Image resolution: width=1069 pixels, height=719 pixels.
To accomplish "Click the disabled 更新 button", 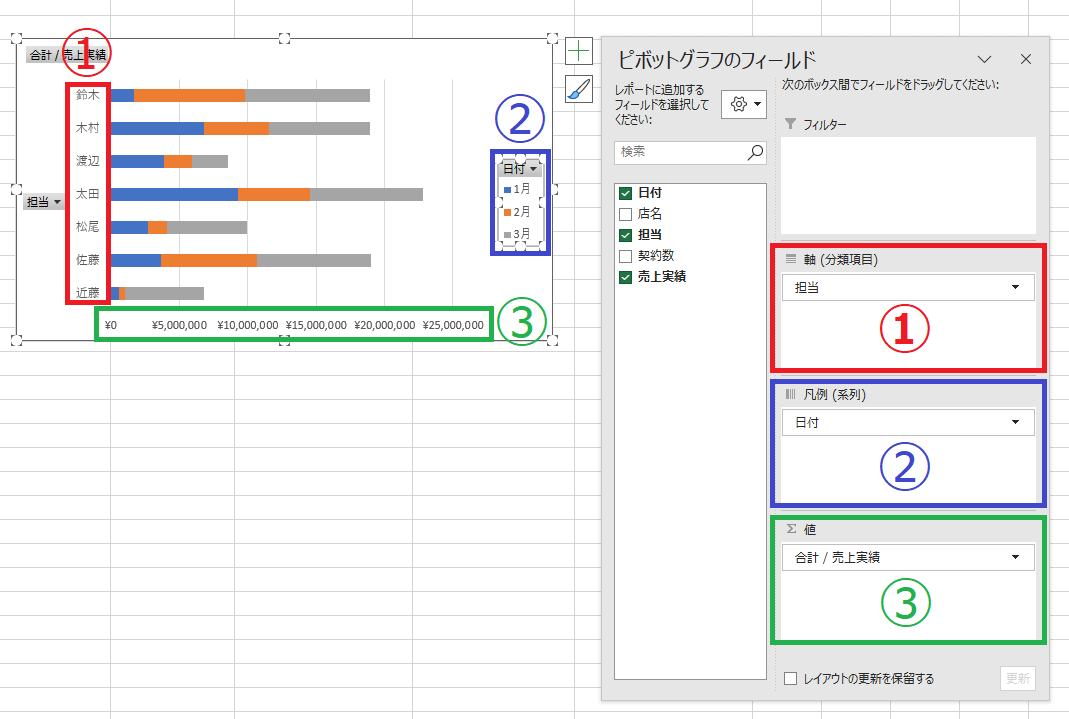I will pos(1017,679).
